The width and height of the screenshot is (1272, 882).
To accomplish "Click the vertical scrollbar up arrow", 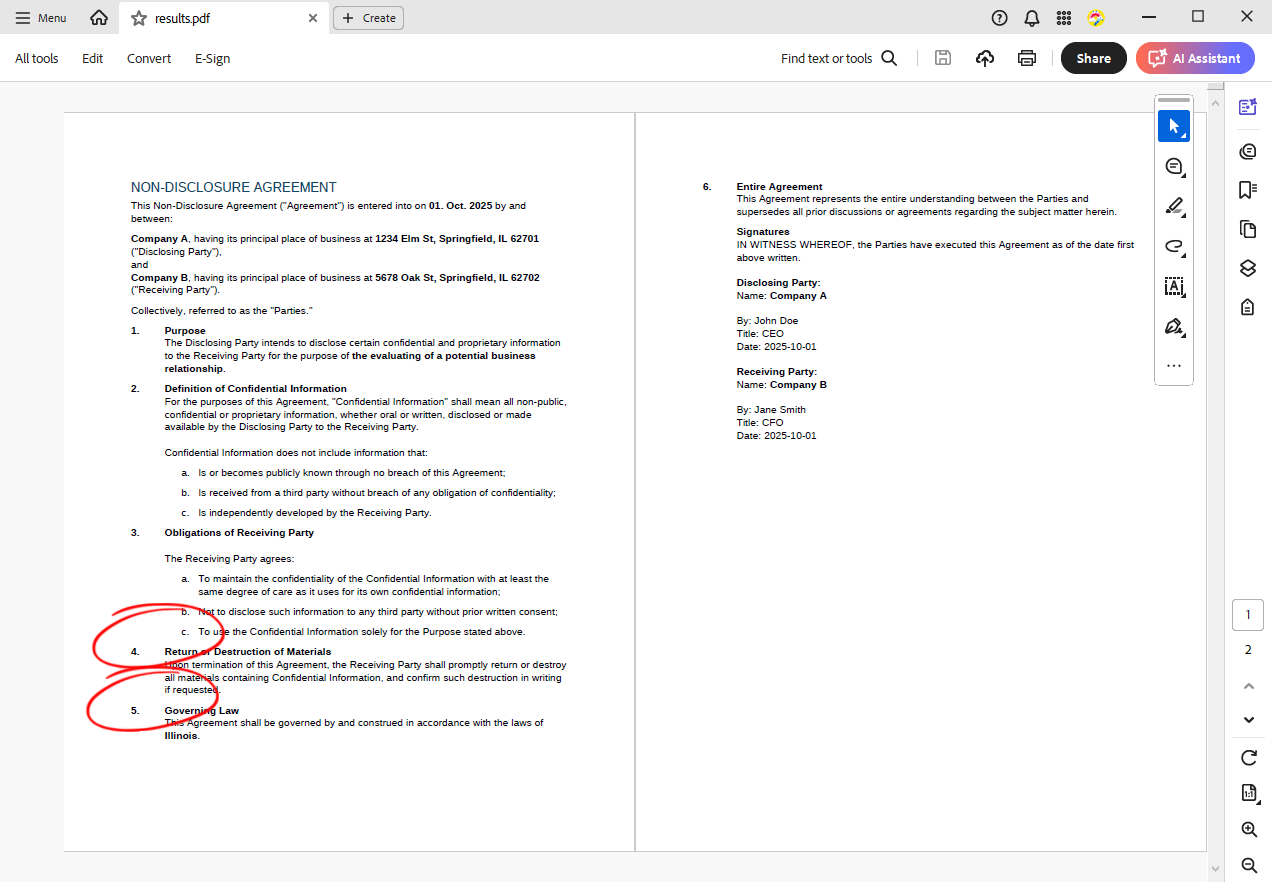I will click(1216, 103).
